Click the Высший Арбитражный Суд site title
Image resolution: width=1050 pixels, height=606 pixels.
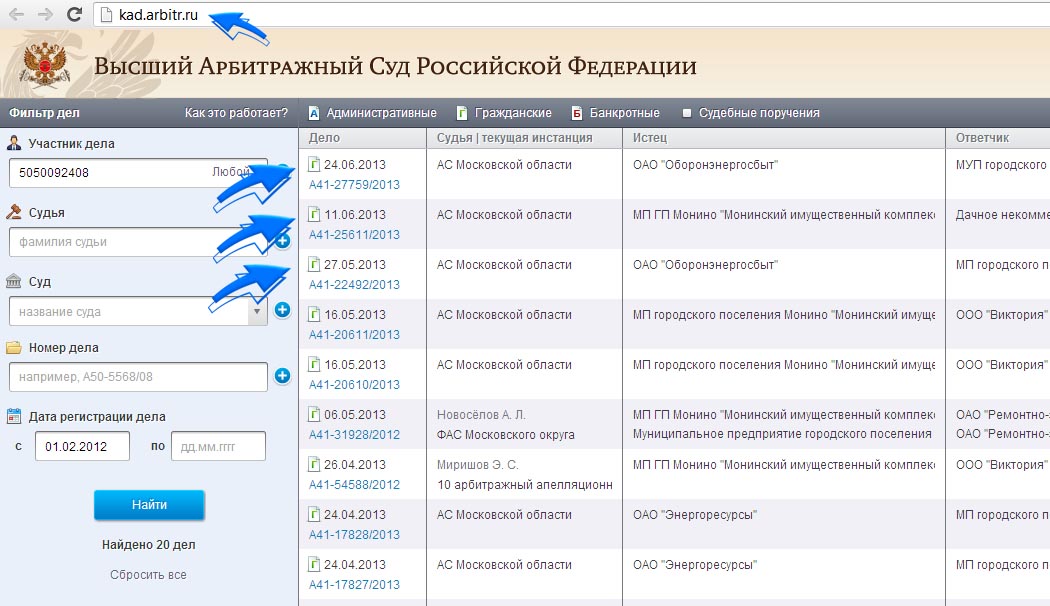coord(395,66)
